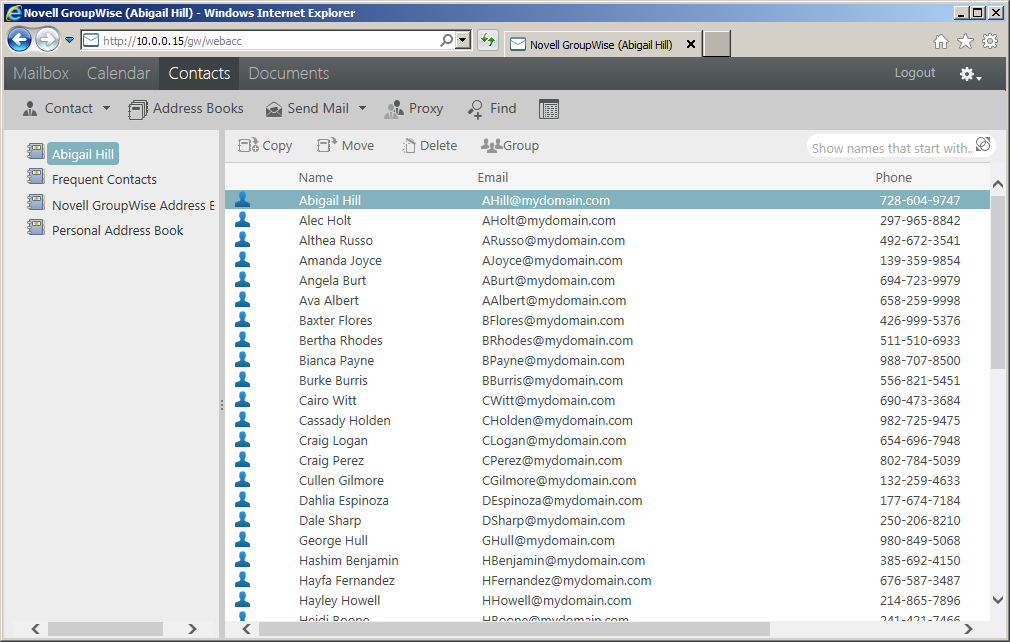Click the Find toolbar button
Viewport: 1010px width, 642px height.
(492, 109)
